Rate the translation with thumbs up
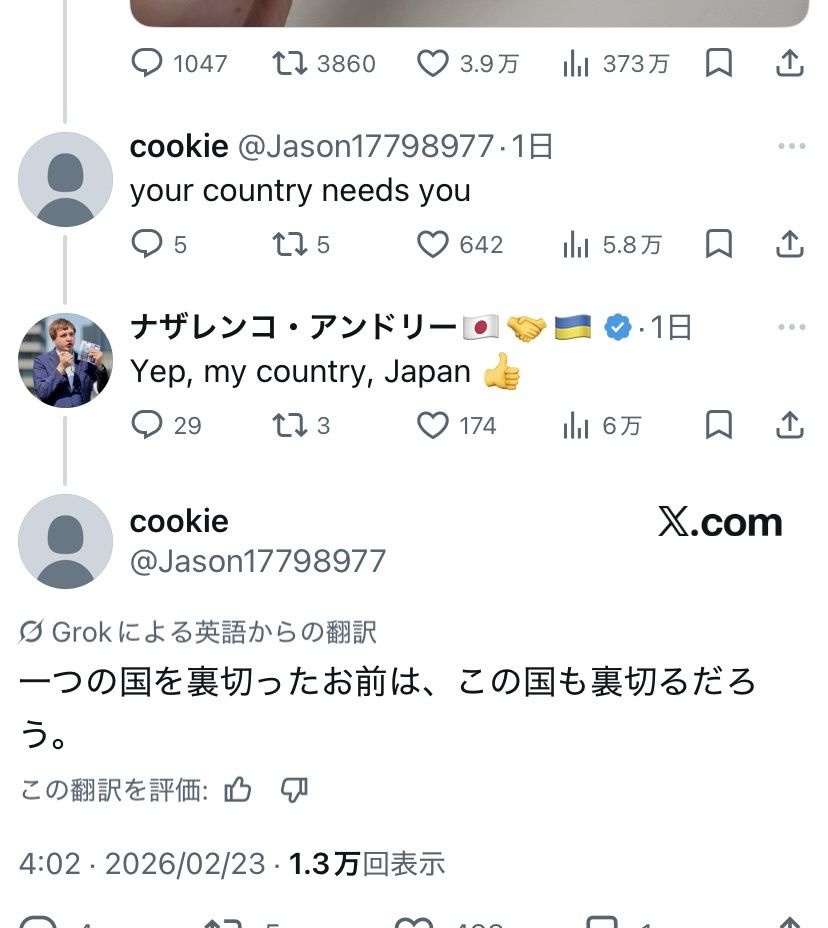Image resolution: width=828 pixels, height=928 pixels. click(238, 791)
